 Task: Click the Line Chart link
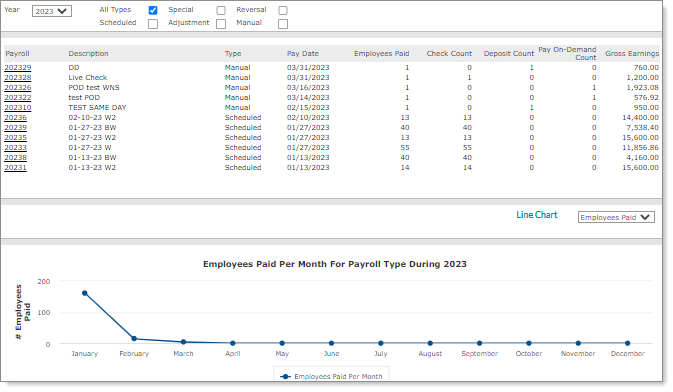click(x=537, y=215)
